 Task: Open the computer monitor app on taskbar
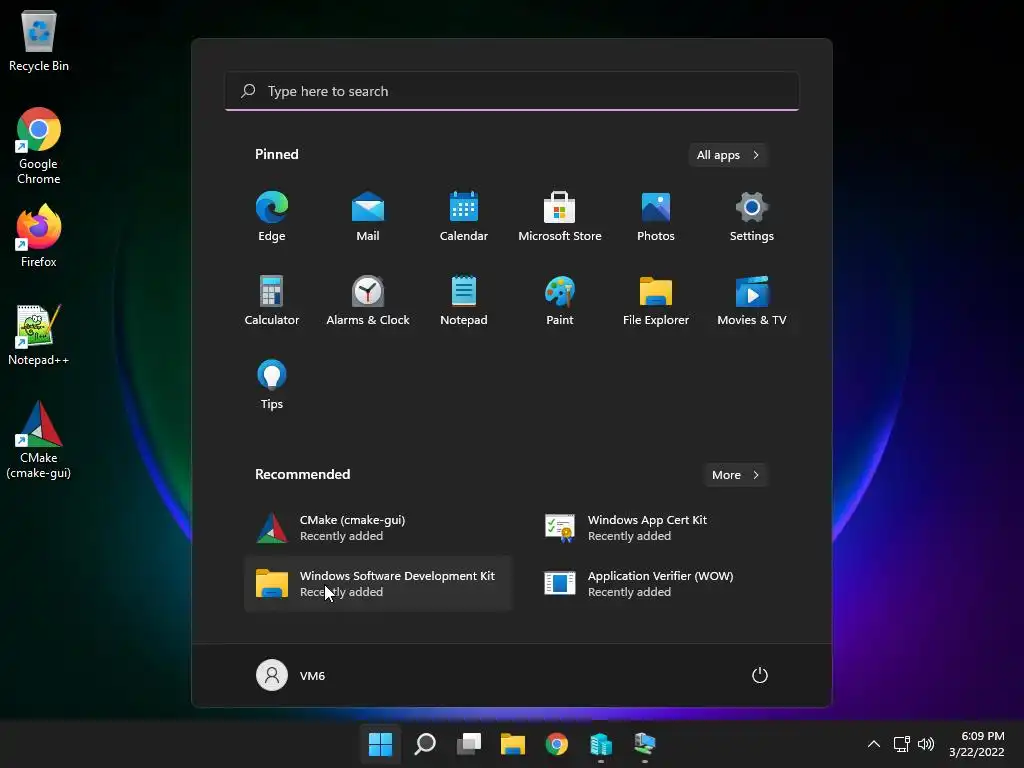[645, 744]
